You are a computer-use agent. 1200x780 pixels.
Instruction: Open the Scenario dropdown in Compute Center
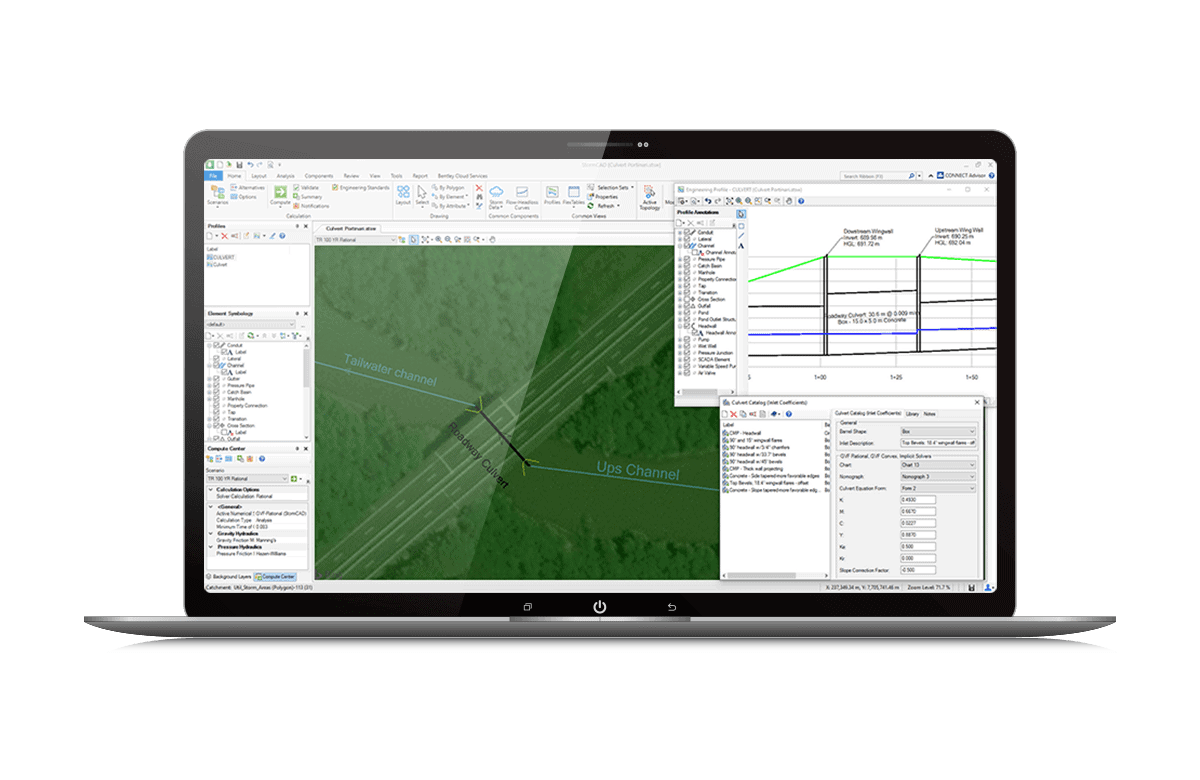[247, 480]
